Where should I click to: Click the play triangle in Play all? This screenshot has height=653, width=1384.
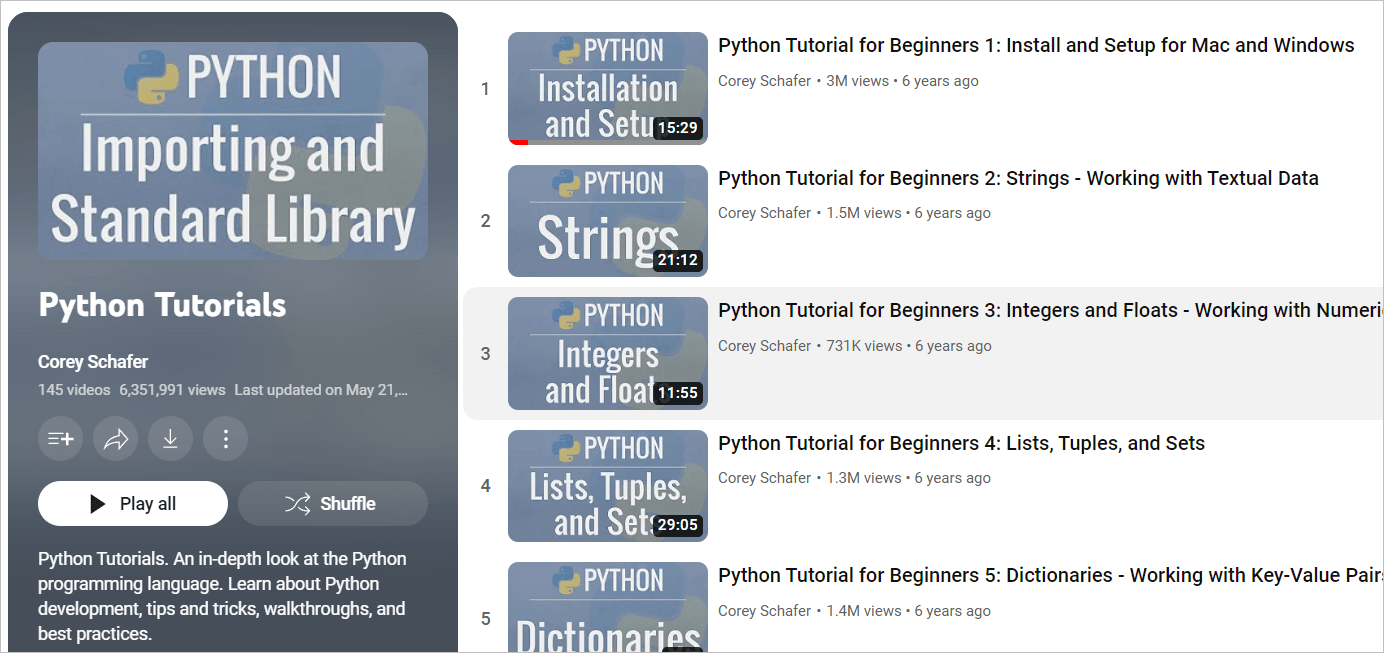98,504
